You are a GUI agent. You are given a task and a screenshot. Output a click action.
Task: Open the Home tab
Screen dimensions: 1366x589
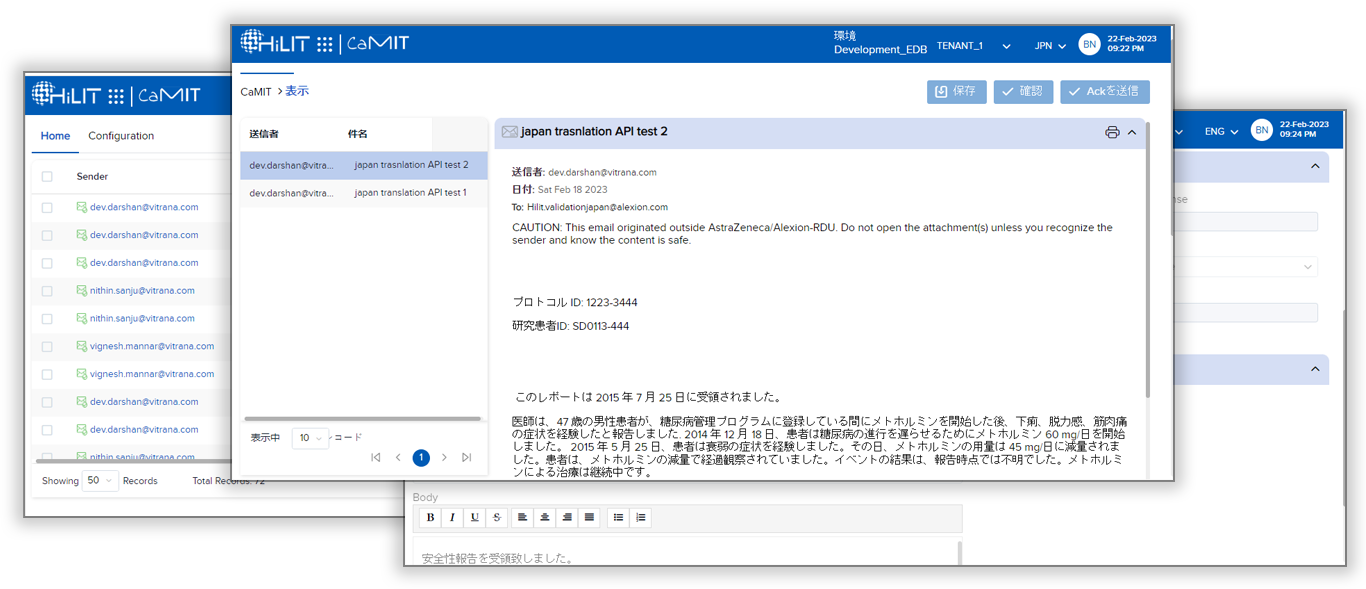click(x=55, y=136)
